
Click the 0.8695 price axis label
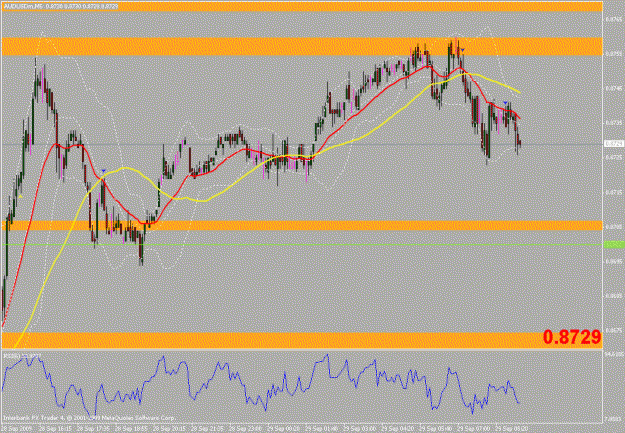click(x=614, y=261)
